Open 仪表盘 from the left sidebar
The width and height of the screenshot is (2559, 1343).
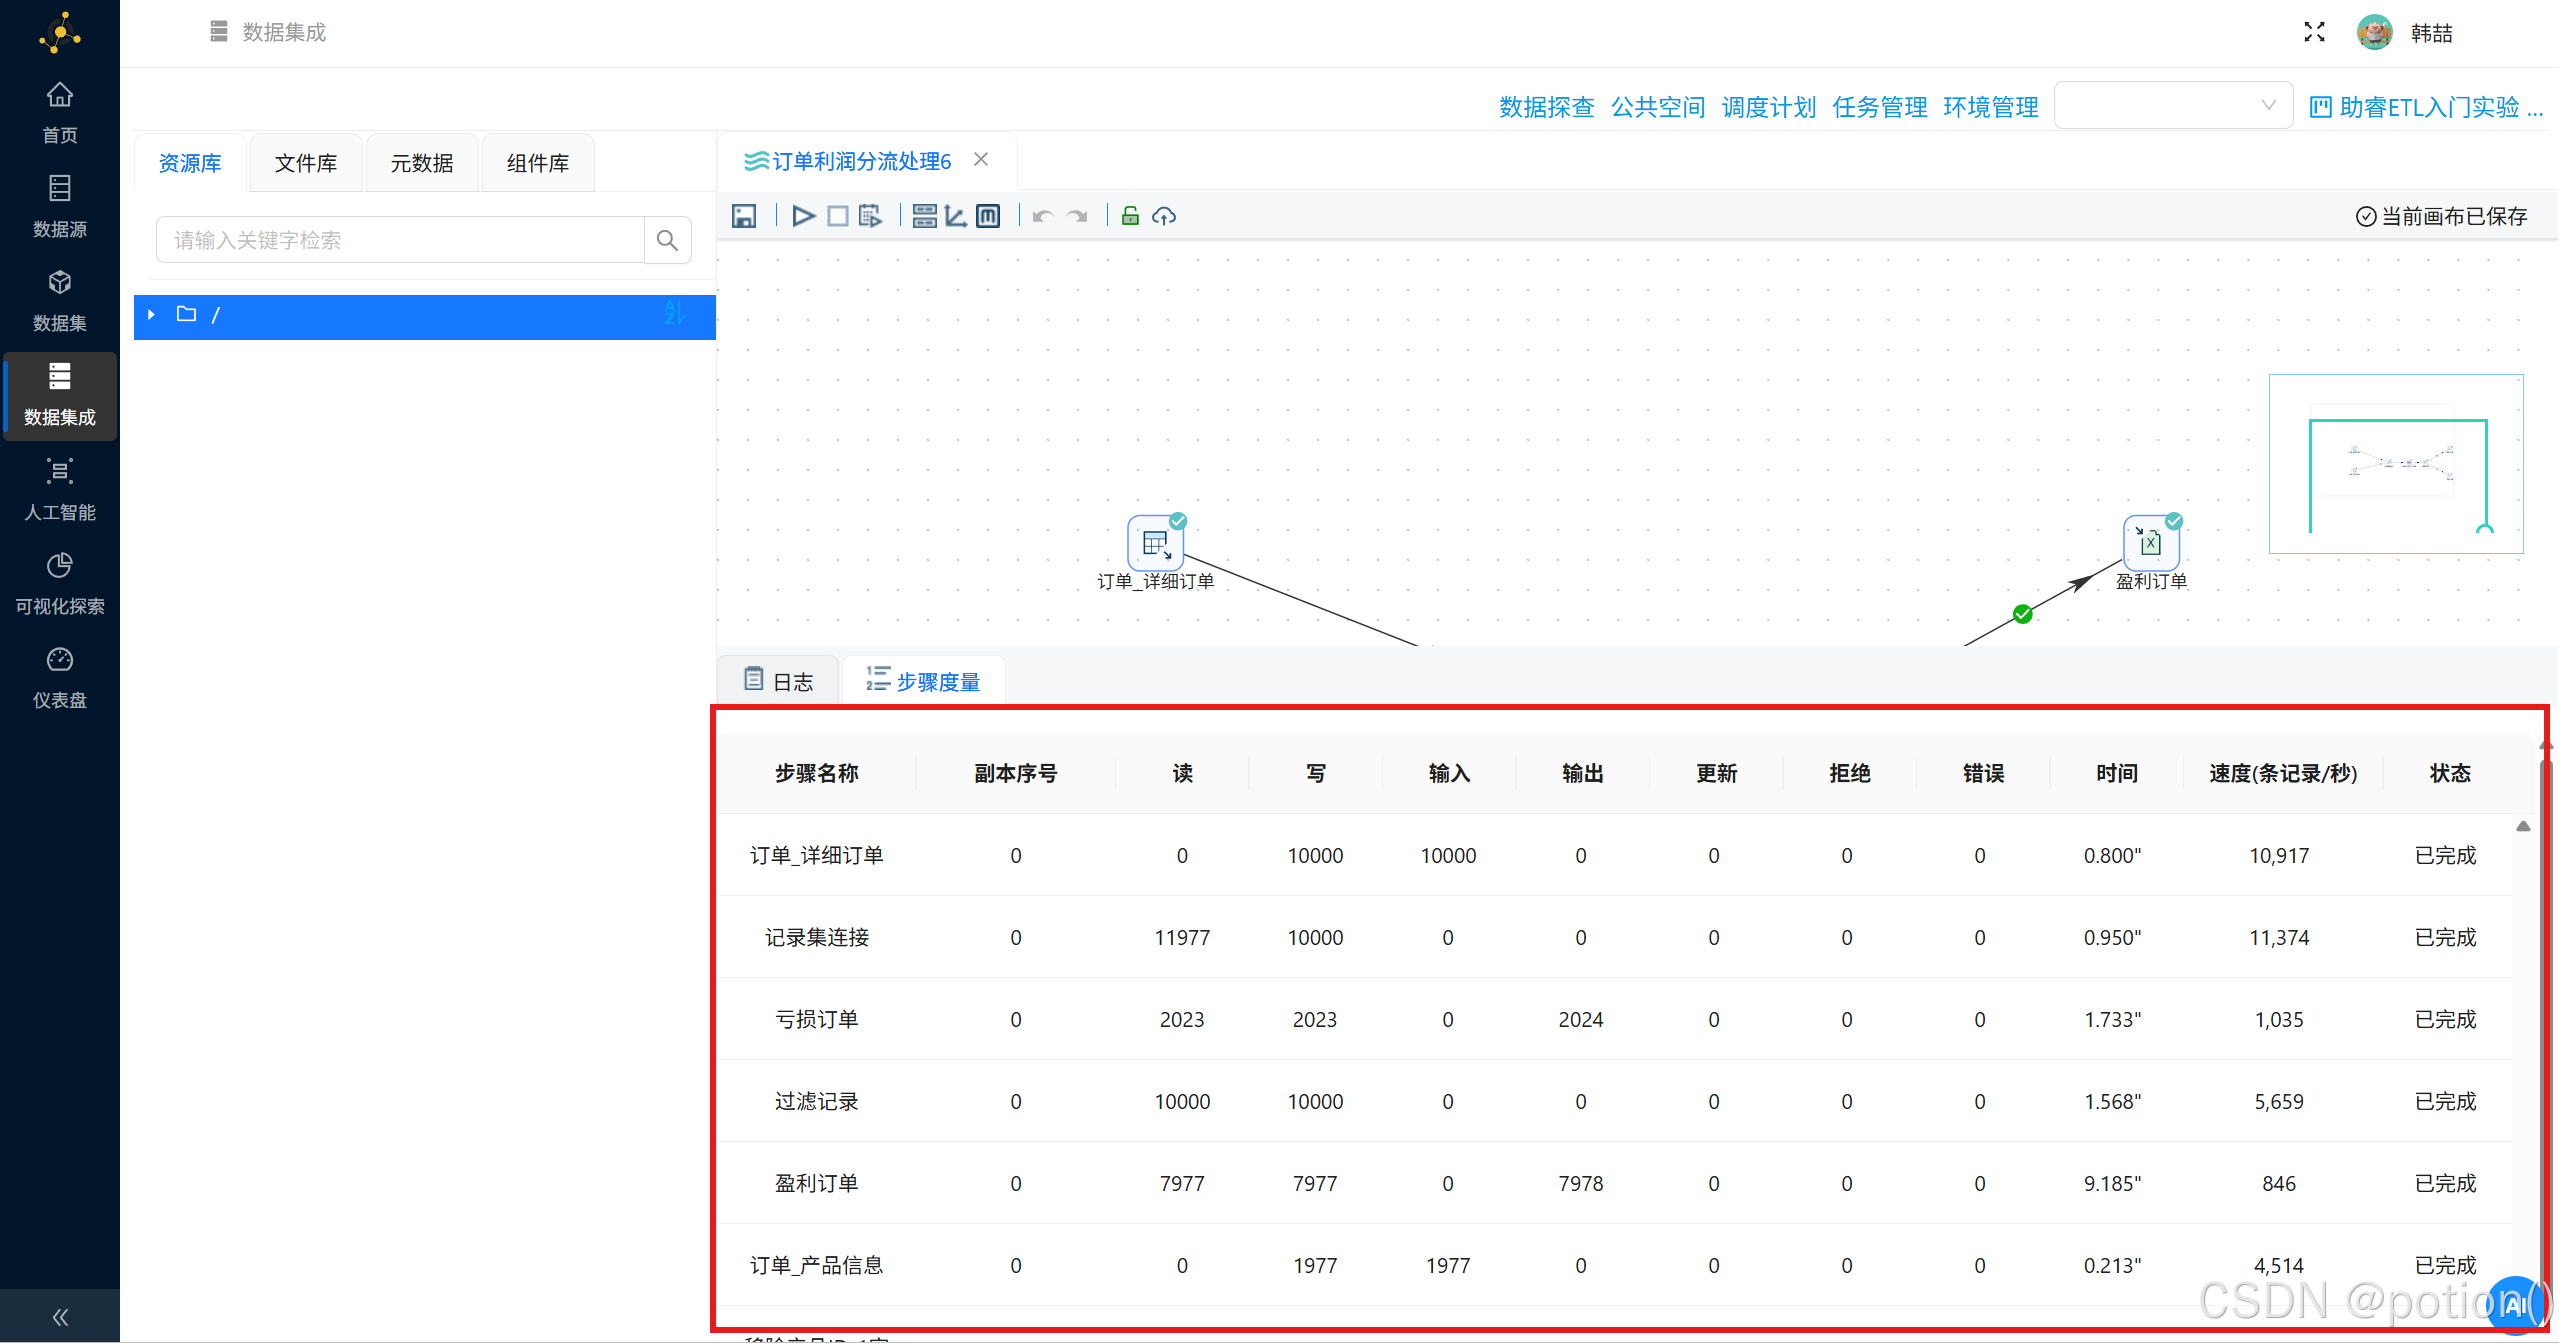tap(59, 675)
